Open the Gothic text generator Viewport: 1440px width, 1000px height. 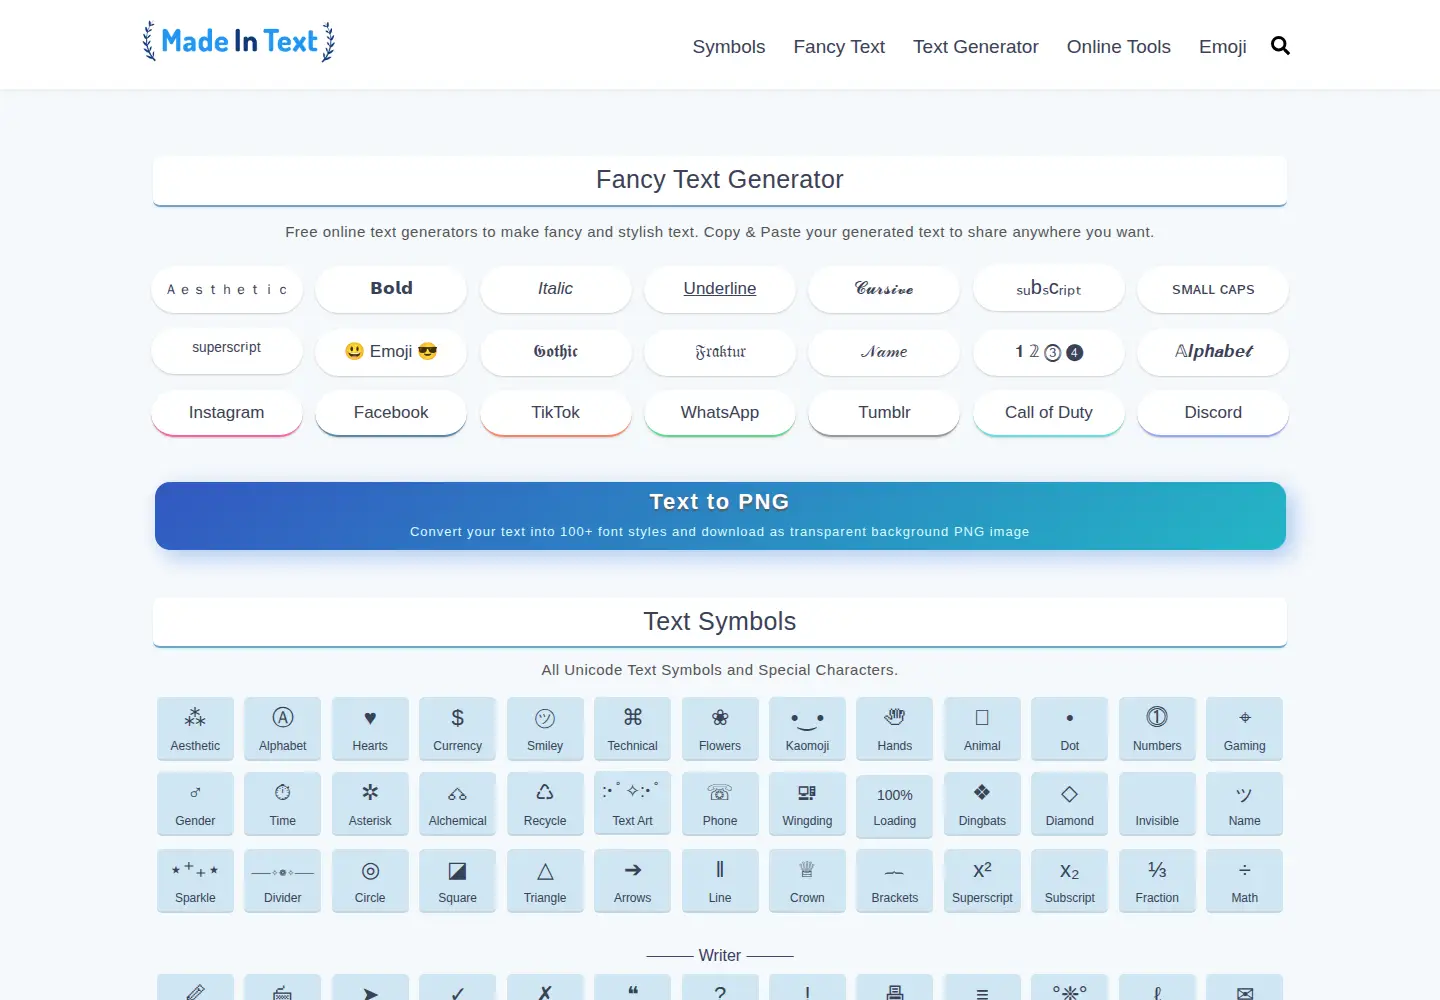pos(555,352)
